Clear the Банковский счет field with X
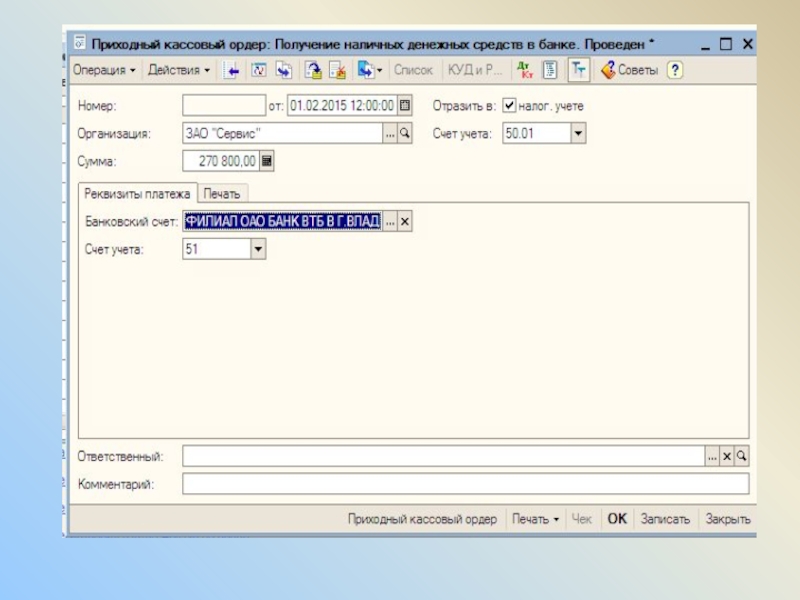Image resolution: width=800 pixels, height=600 pixels. pyautogui.click(x=405, y=222)
